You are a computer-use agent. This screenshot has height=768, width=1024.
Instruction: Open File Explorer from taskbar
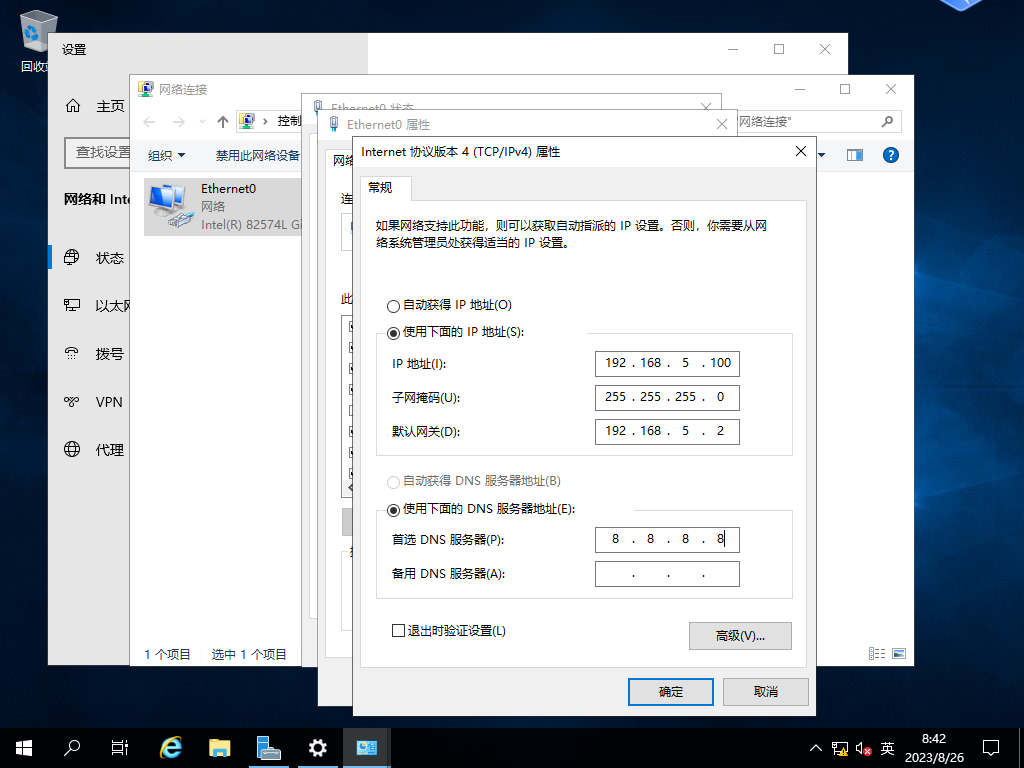(x=219, y=747)
